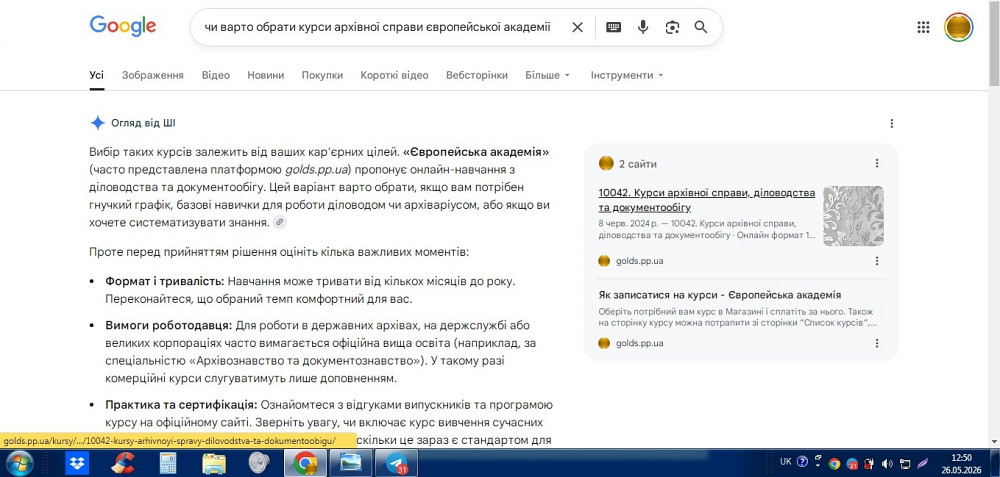1000x477 pixels.
Task: Click the '2 сайти' sources header
Action: coord(637,164)
